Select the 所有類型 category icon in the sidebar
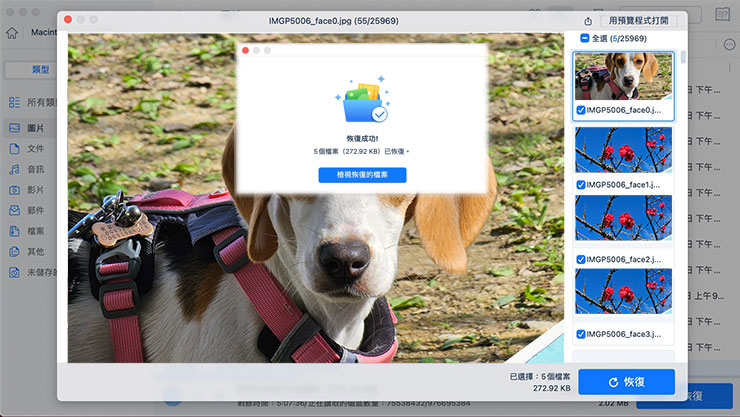The image size is (740, 417). [x=15, y=102]
